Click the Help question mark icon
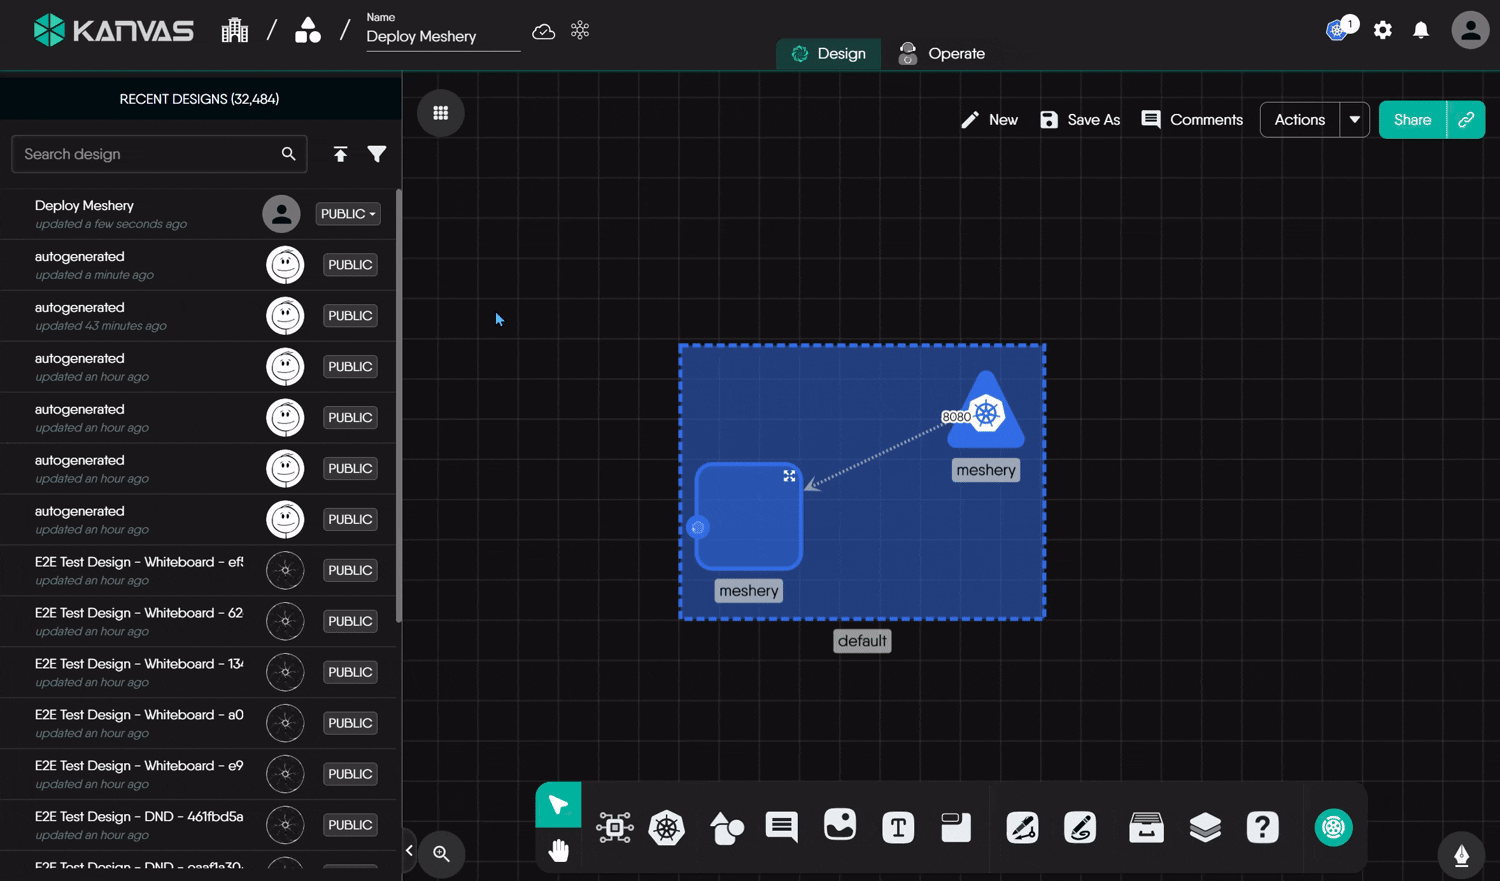 [x=1263, y=827]
